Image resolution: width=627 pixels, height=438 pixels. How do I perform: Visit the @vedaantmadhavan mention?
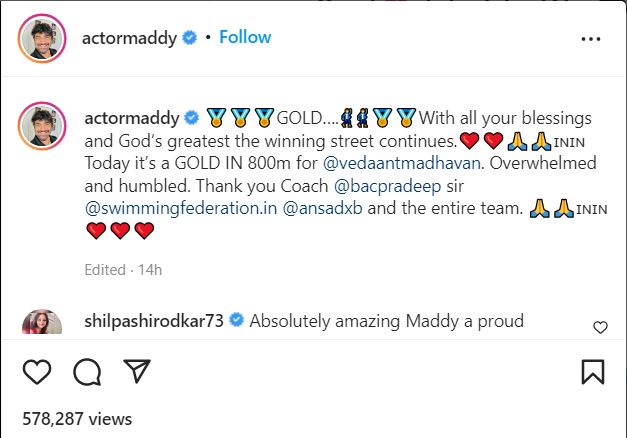point(401,163)
